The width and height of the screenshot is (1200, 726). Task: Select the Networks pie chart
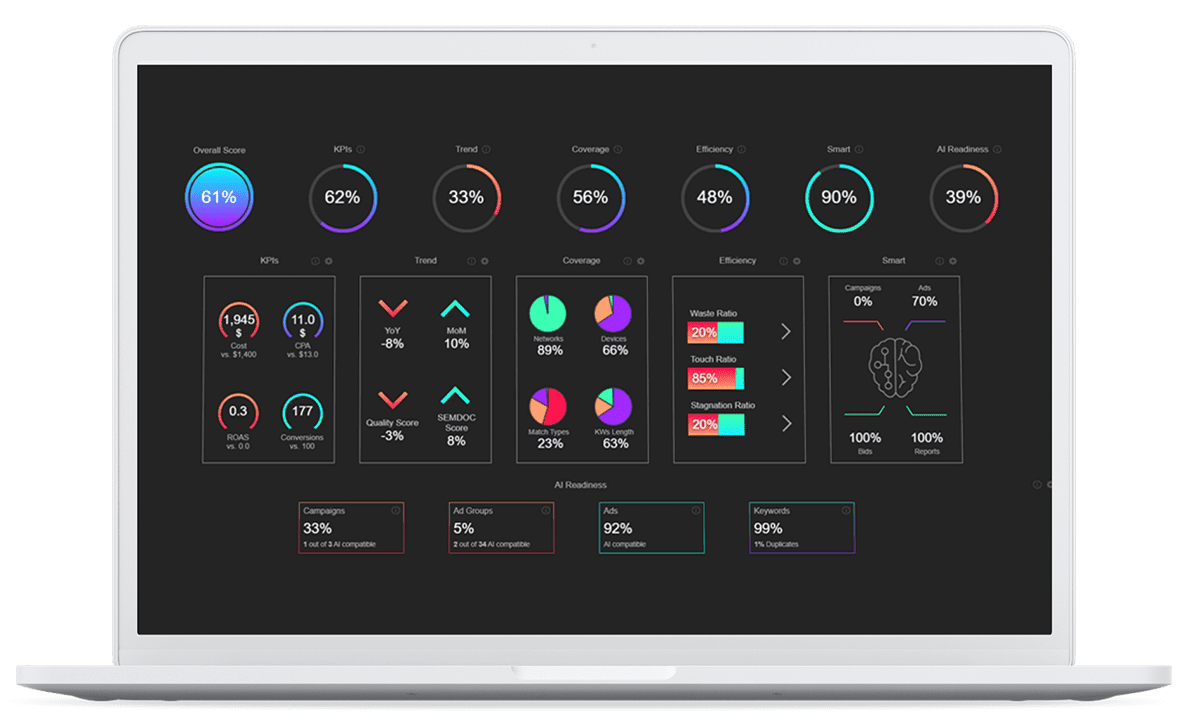coord(548,312)
